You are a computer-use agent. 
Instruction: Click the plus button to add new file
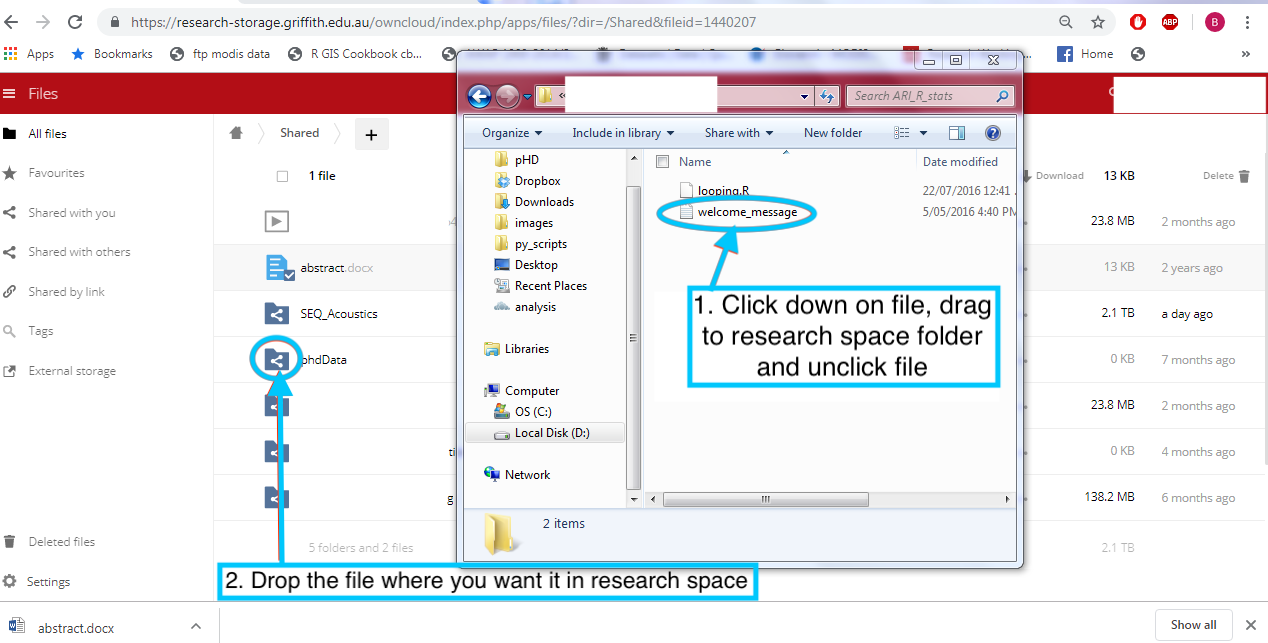pos(371,134)
